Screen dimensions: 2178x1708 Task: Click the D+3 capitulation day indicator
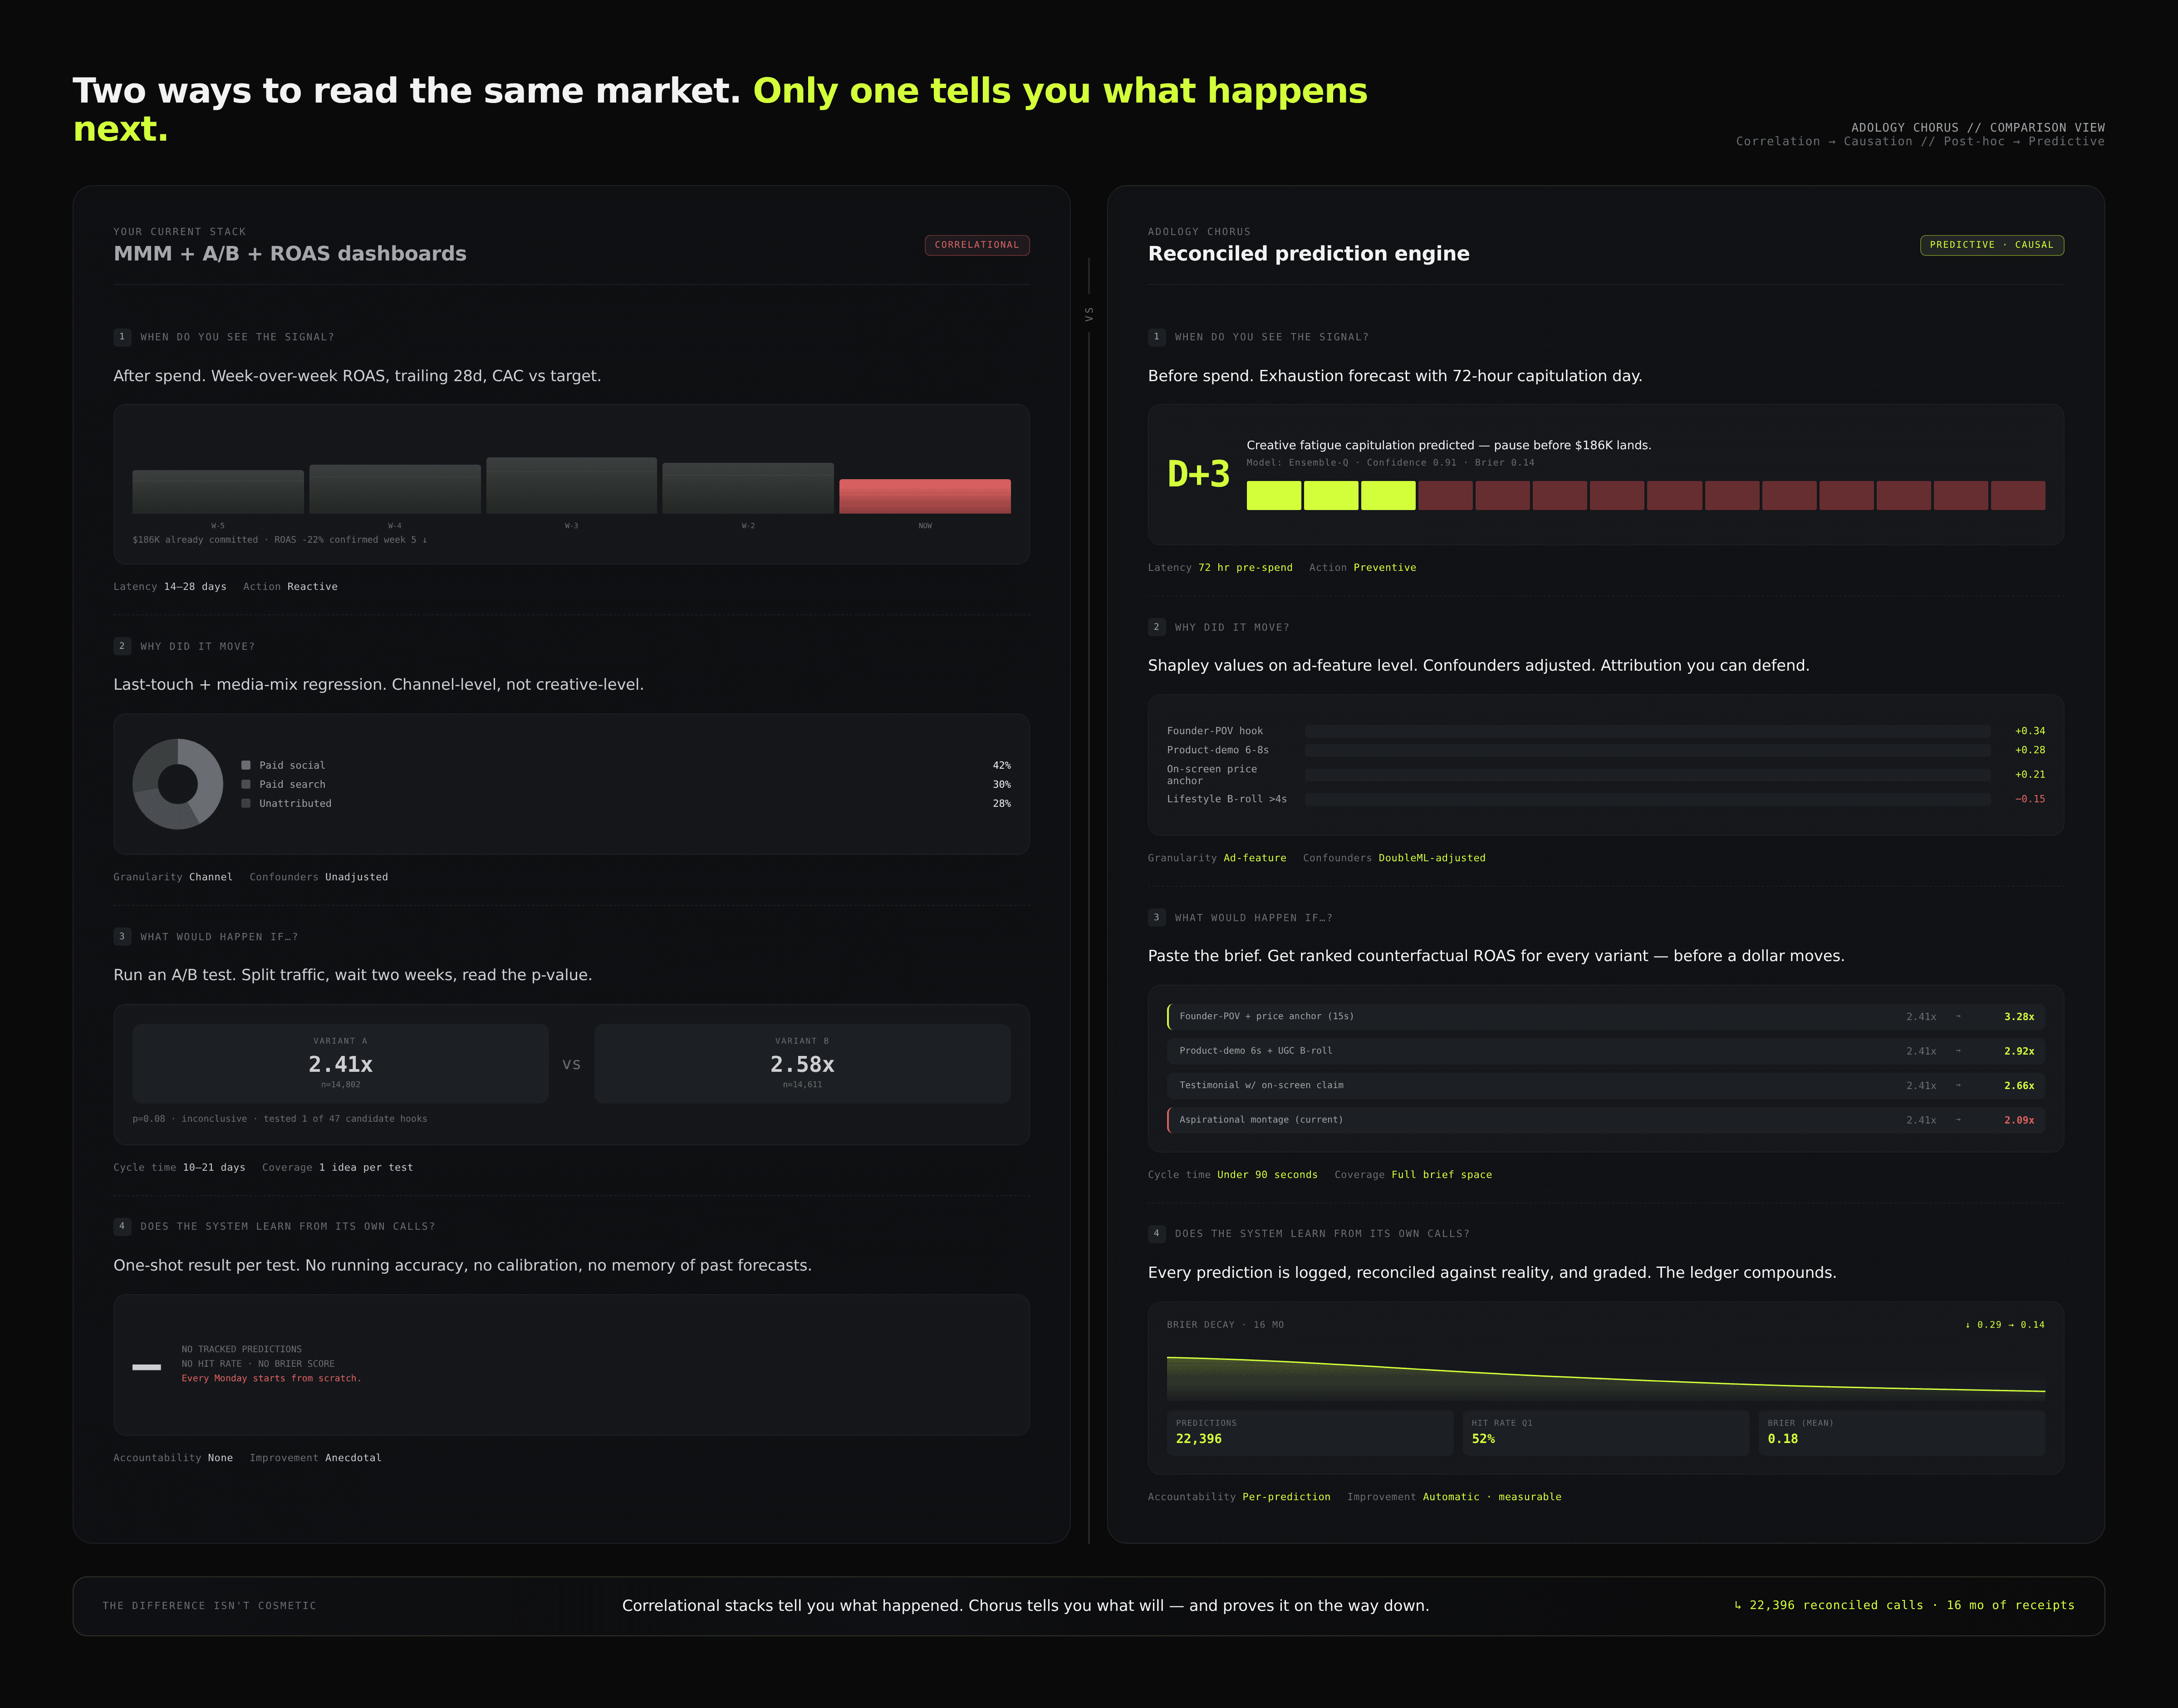click(x=1198, y=474)
